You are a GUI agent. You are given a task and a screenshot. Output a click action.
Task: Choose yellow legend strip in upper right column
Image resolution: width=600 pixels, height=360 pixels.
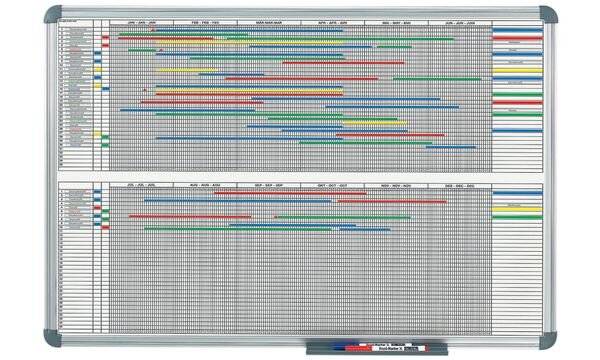pos(517,70)
